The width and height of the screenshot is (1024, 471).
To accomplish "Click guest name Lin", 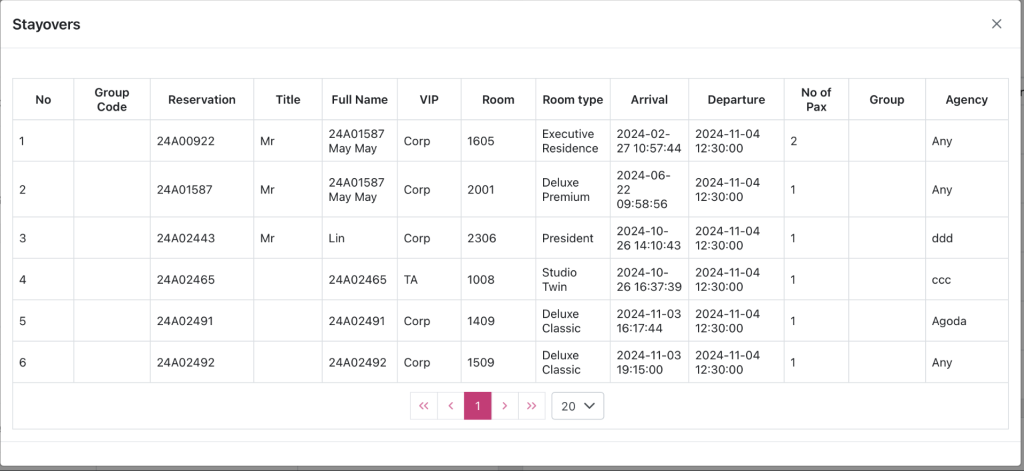I will coord(337,238).
